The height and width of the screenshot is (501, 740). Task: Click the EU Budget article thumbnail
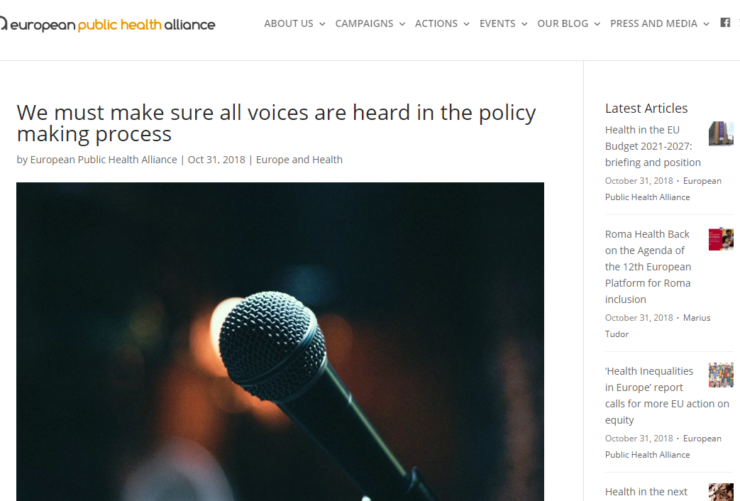tap(721, 134)
